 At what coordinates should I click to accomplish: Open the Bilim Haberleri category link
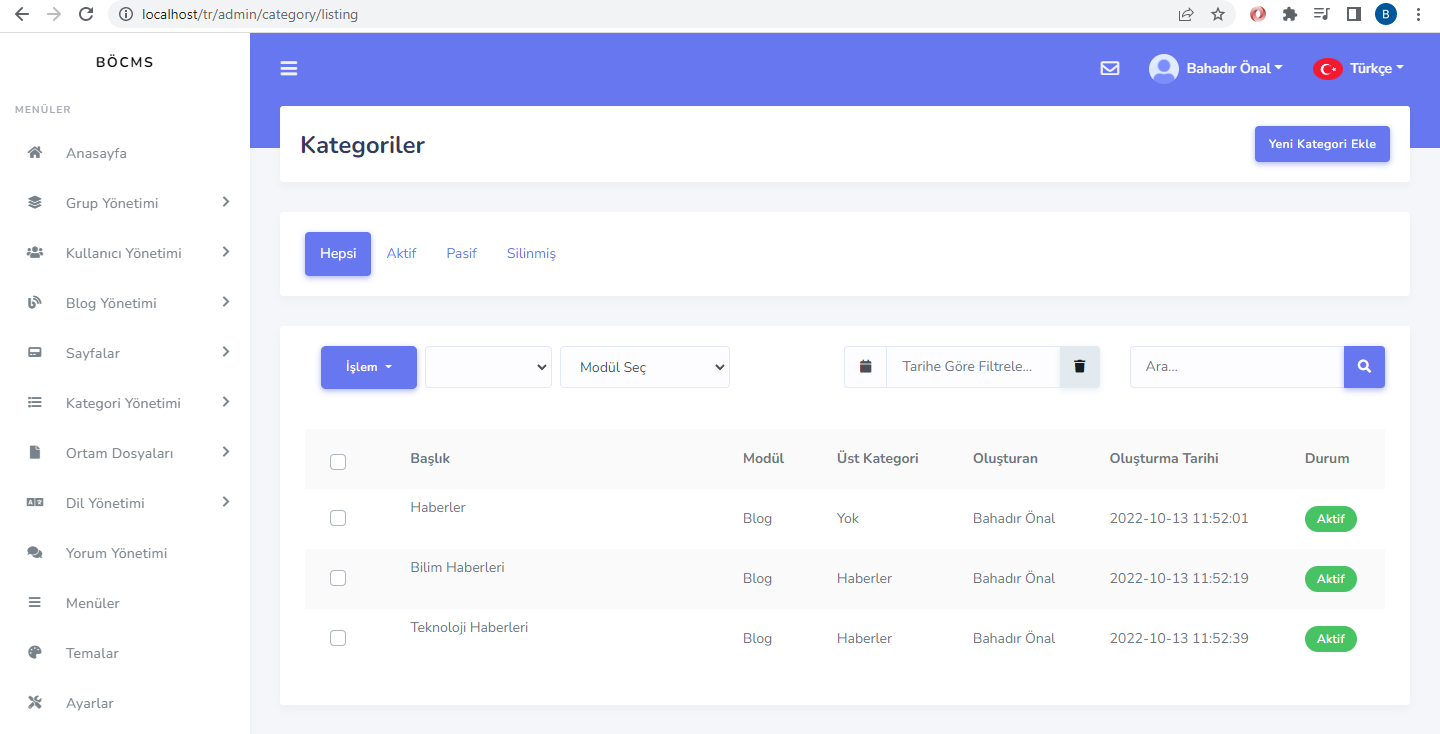pyautogui.click(x=457, y=567)
